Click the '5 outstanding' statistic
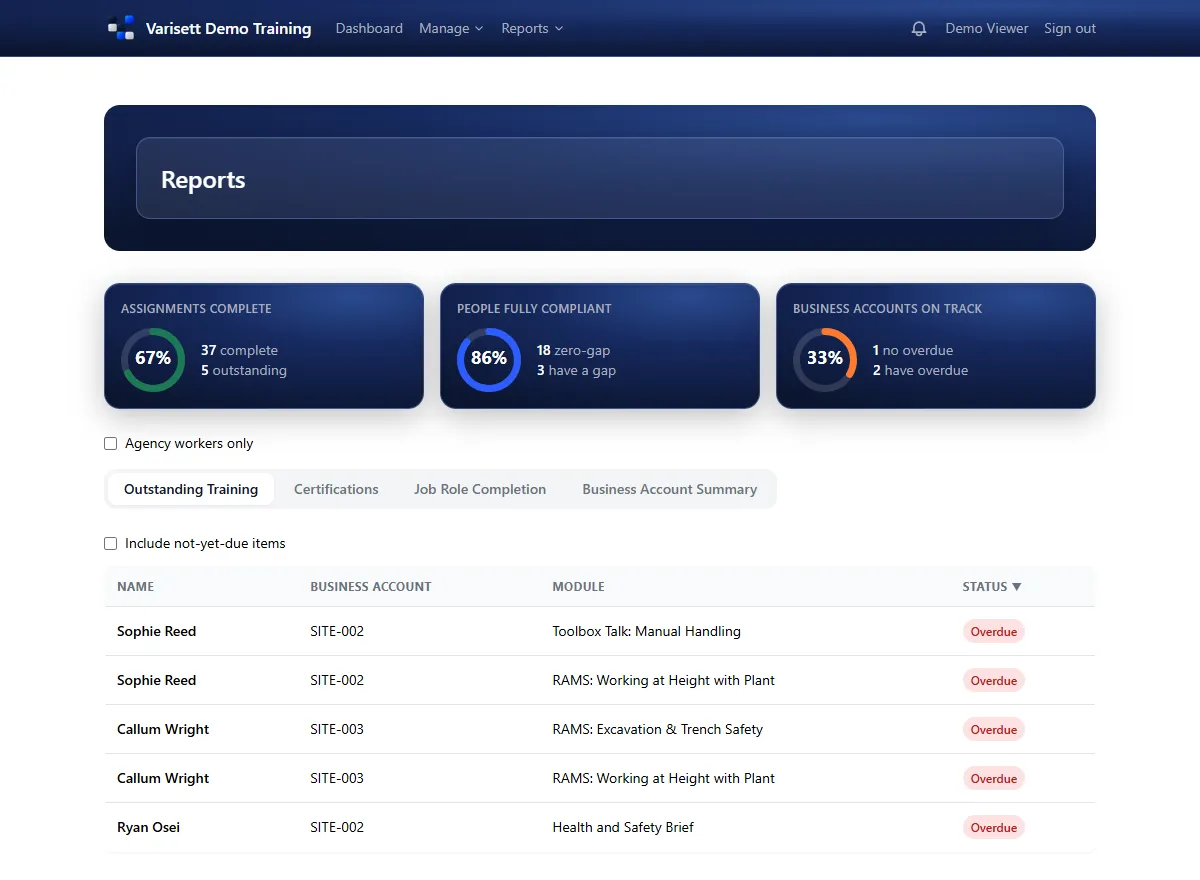Screen dimensions: 1200x880 click(244, 370)
